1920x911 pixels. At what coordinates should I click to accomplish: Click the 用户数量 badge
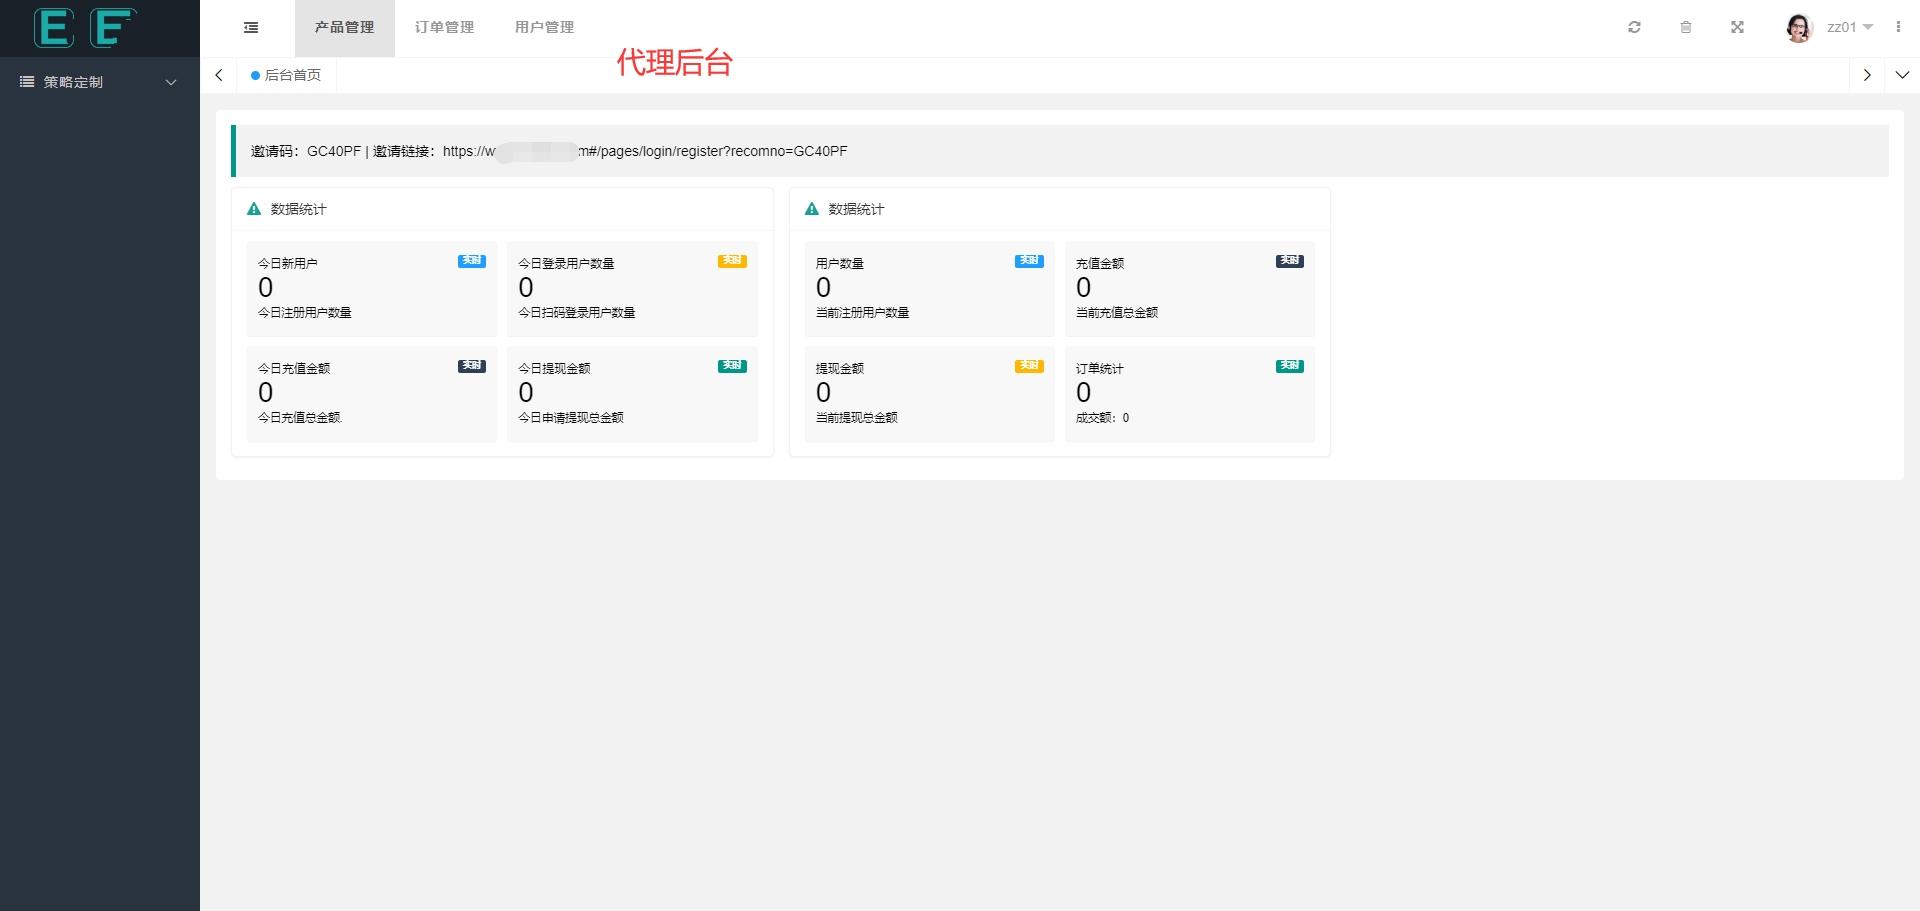(1029, 261)
